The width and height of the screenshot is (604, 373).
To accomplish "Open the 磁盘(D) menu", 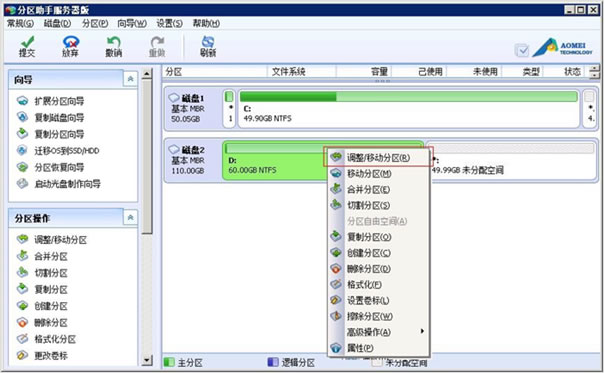I will tap(57, 24).
